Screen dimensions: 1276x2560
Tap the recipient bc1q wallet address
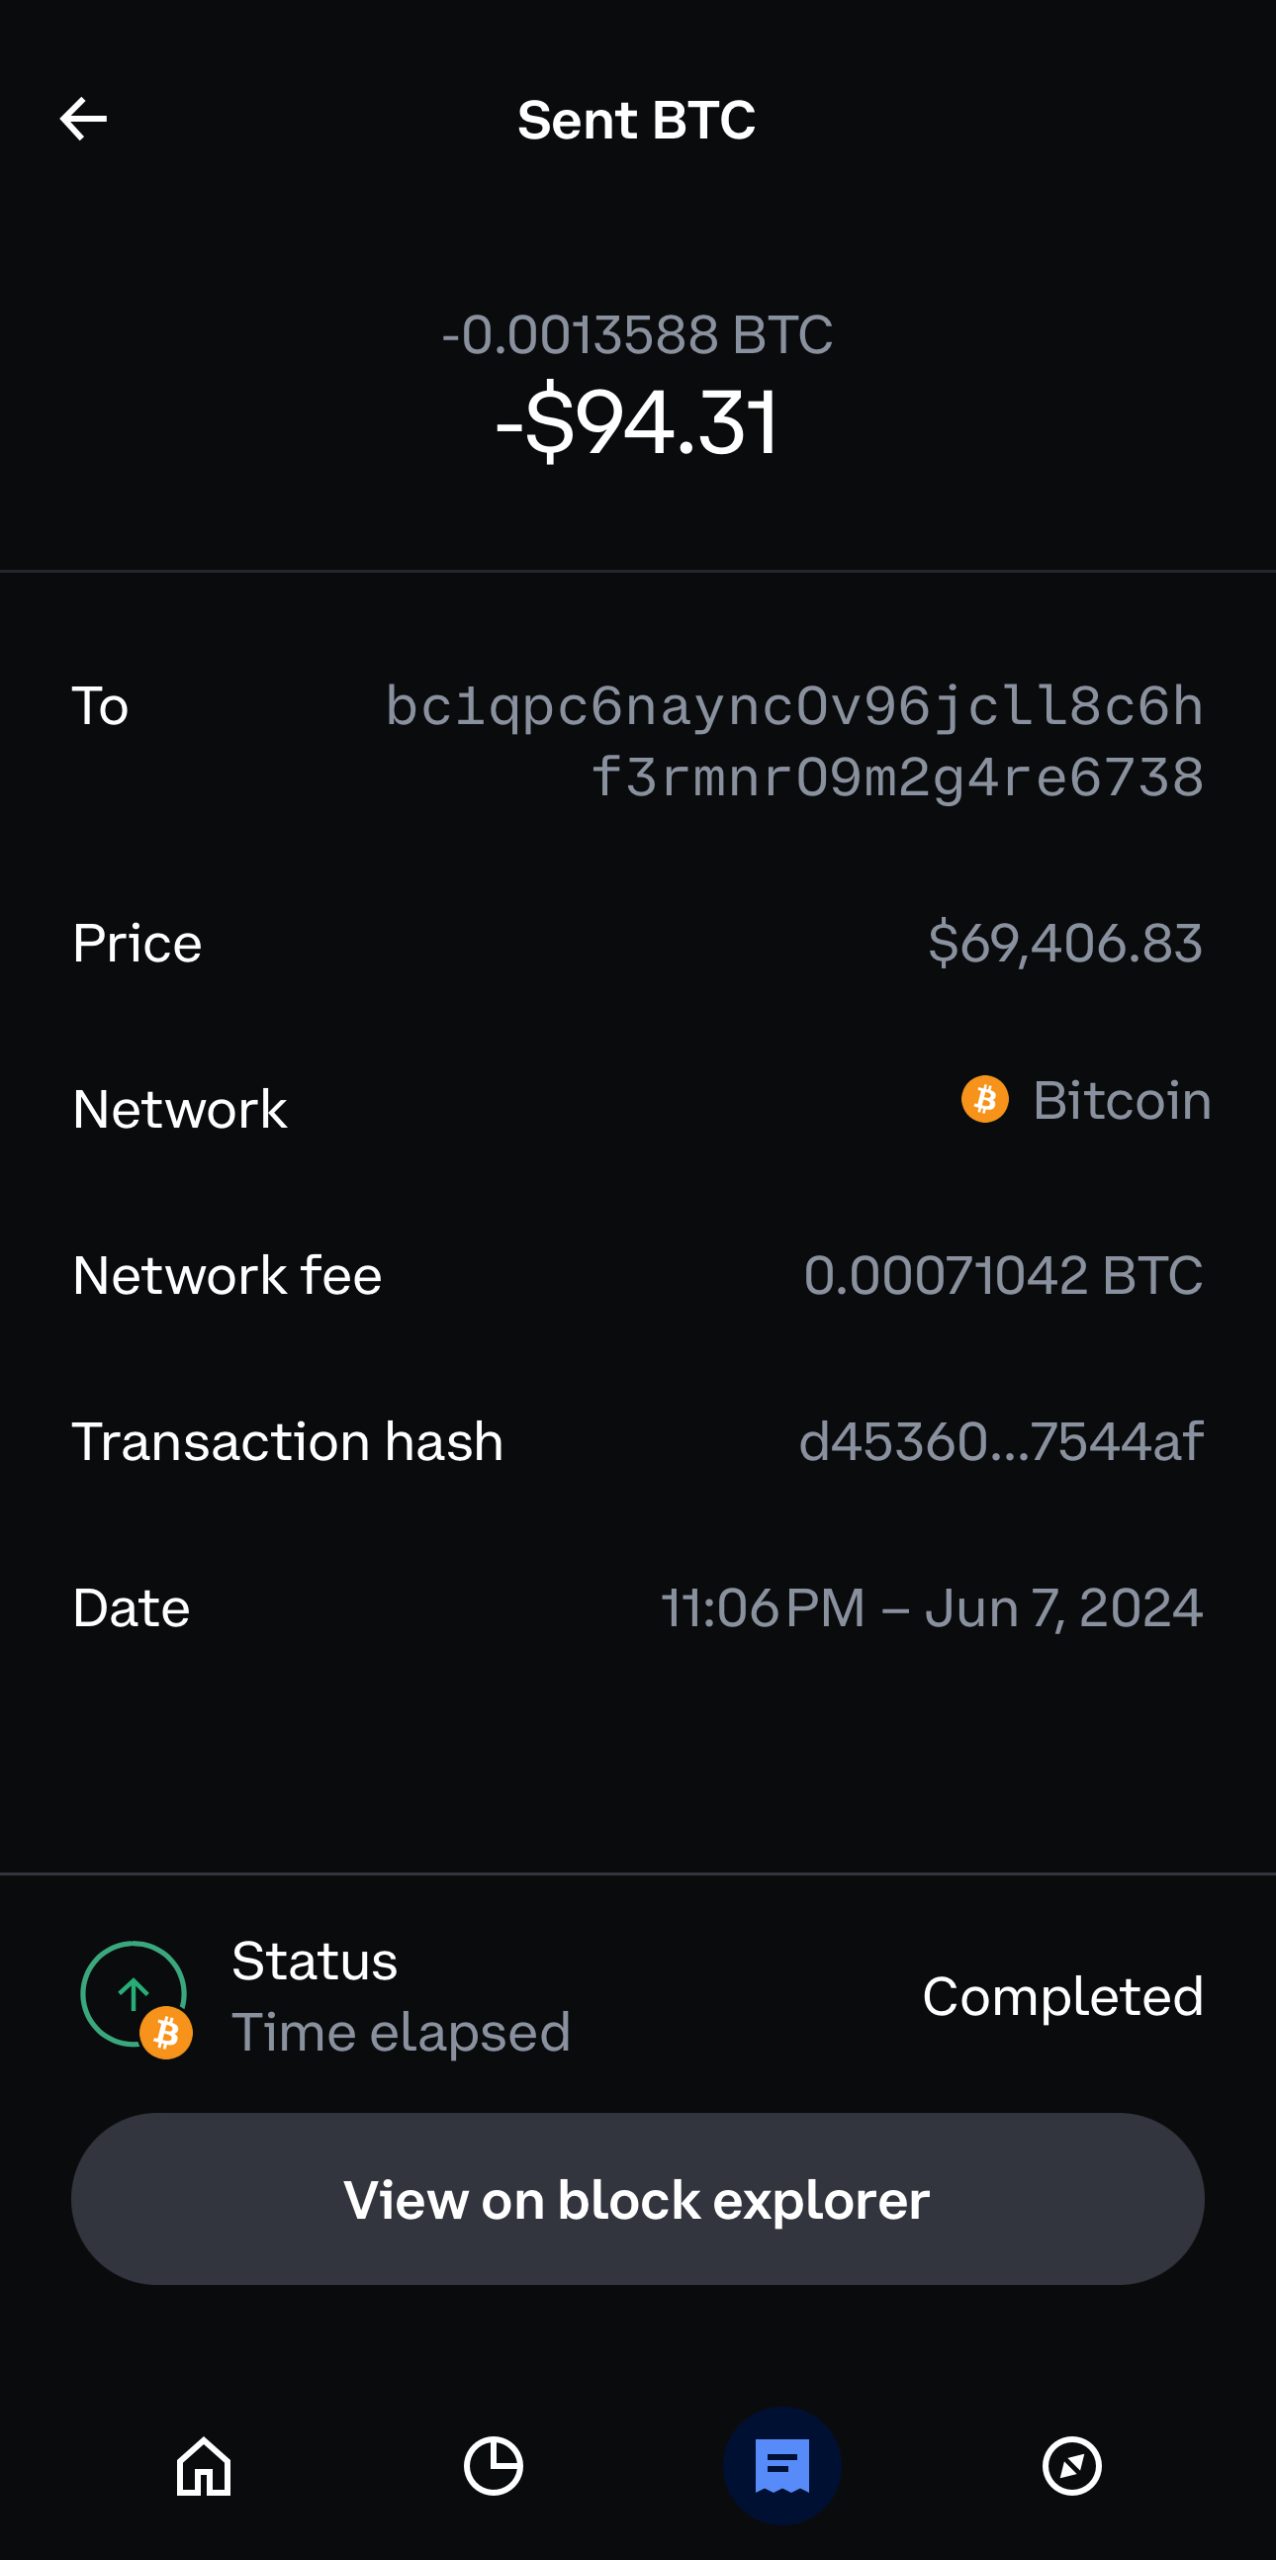[795, 742]
